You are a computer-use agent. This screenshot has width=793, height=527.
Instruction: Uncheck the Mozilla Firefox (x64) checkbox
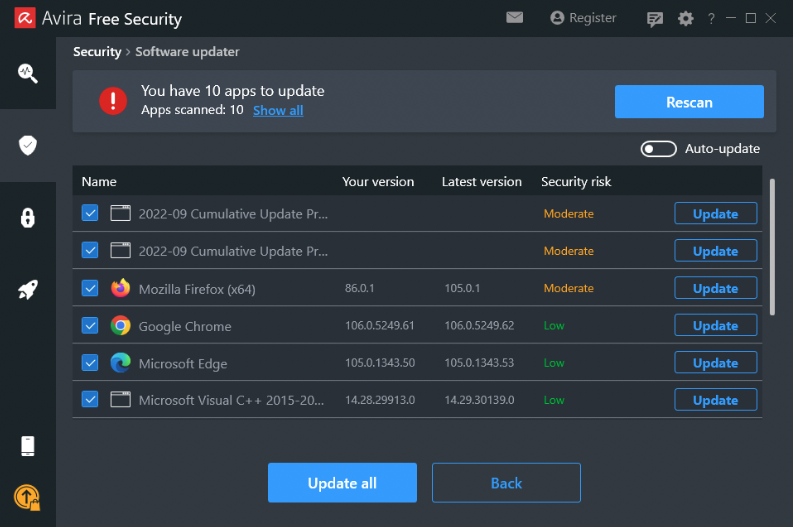[x=90, y=288]
